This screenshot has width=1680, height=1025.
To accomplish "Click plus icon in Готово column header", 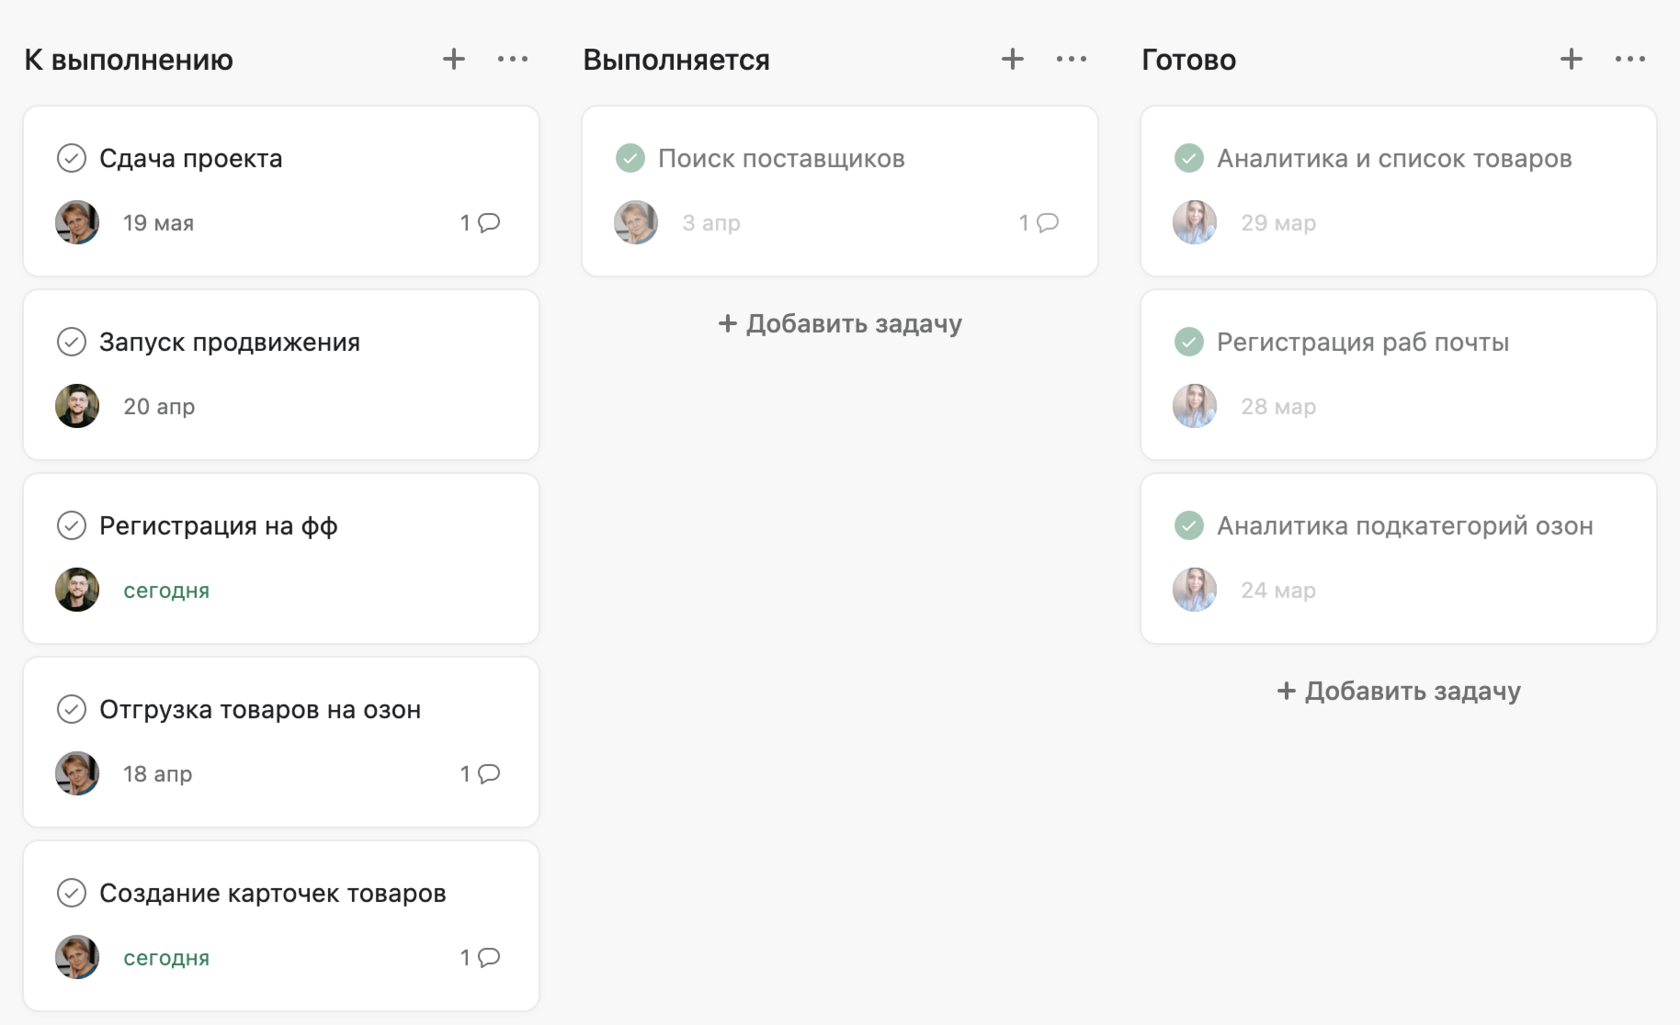I will pos(1571,60).
